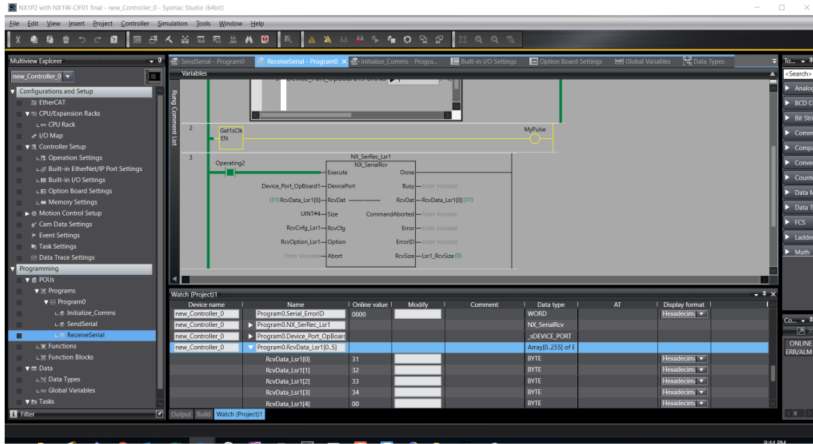Click horizontal scrollbar in variable box

(x=351, y=115)
